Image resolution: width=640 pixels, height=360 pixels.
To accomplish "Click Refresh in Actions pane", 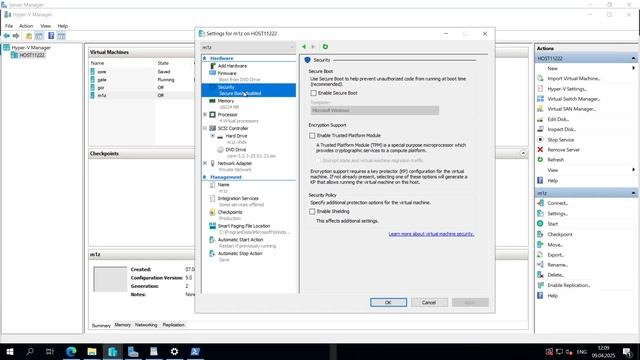I will tap(556, 160).
